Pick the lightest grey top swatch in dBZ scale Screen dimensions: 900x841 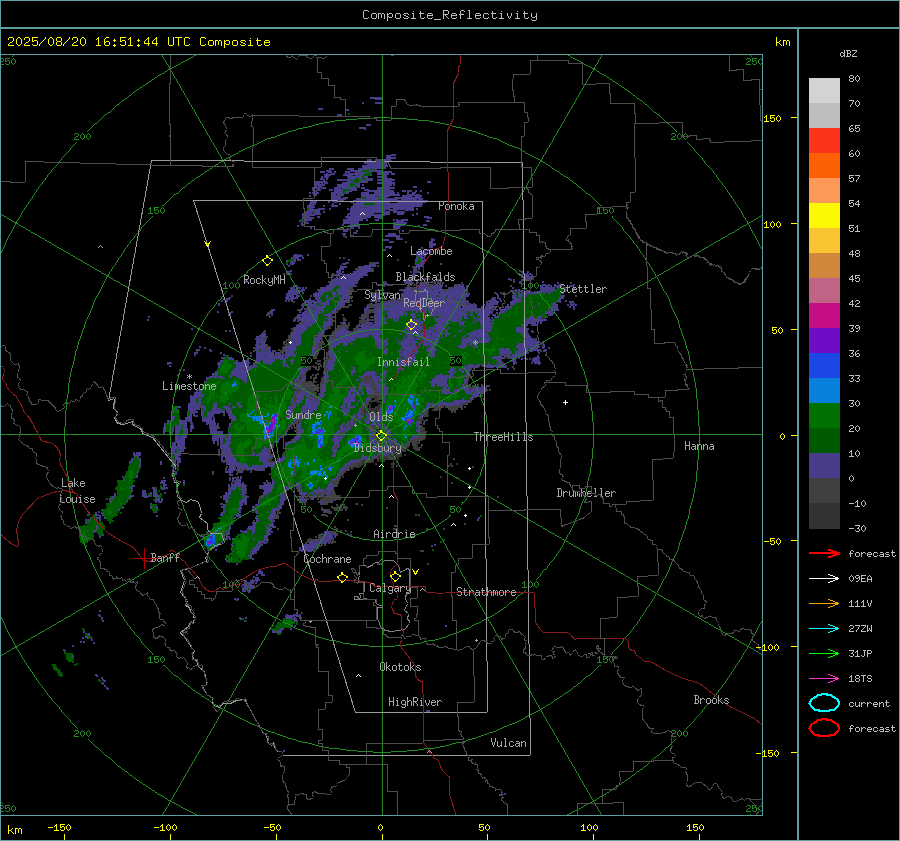click(x=824, y=90)
